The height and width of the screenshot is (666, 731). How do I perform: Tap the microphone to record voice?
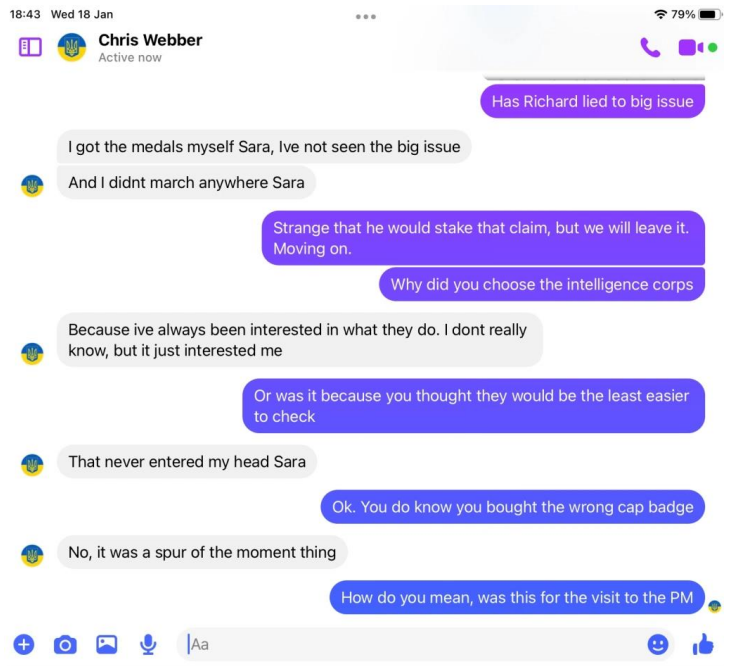coord(148,645)
